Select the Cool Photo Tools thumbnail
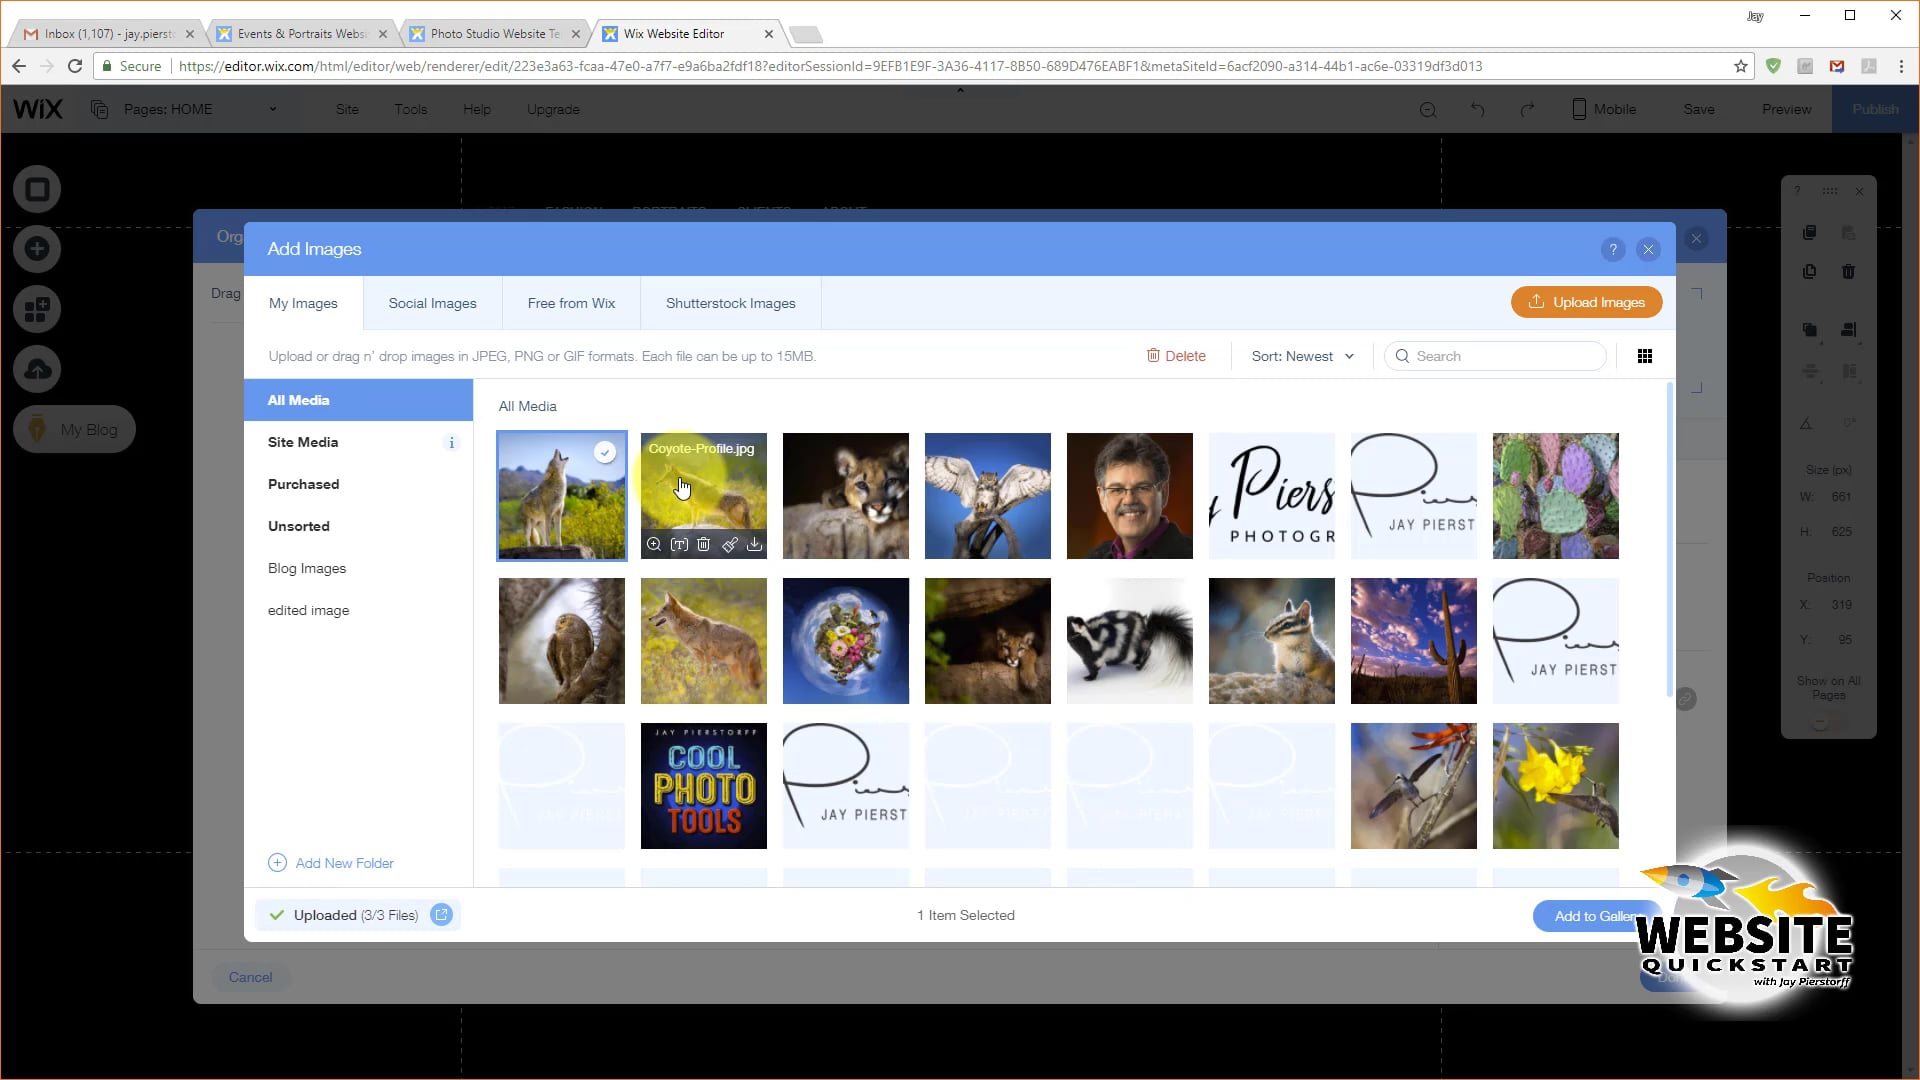Viewport: 1920px width, 1080px height. 703,786
